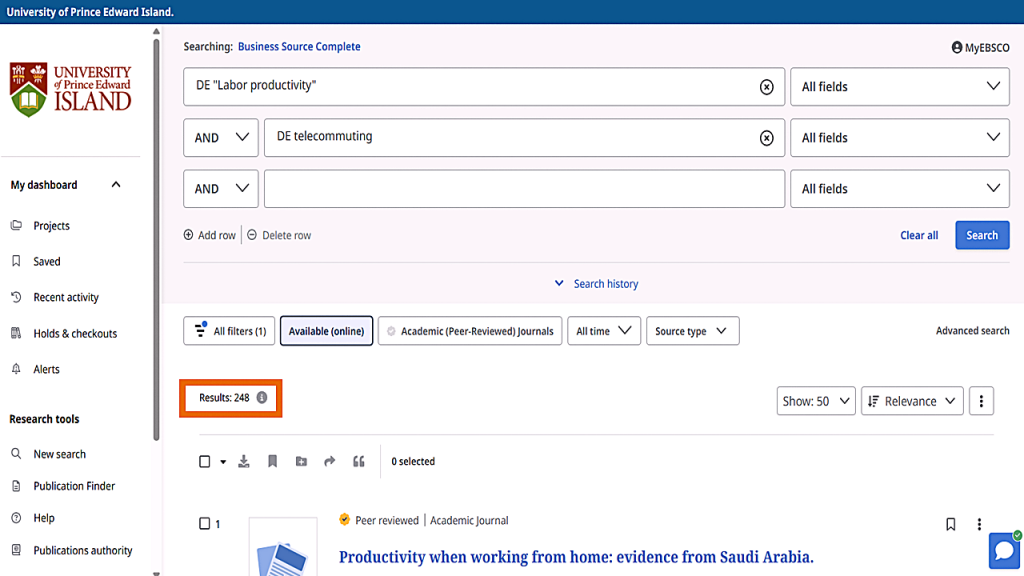1024x576 pixels.
Task: Open the Show: 50 results dropdown
Action: [816, 401]
